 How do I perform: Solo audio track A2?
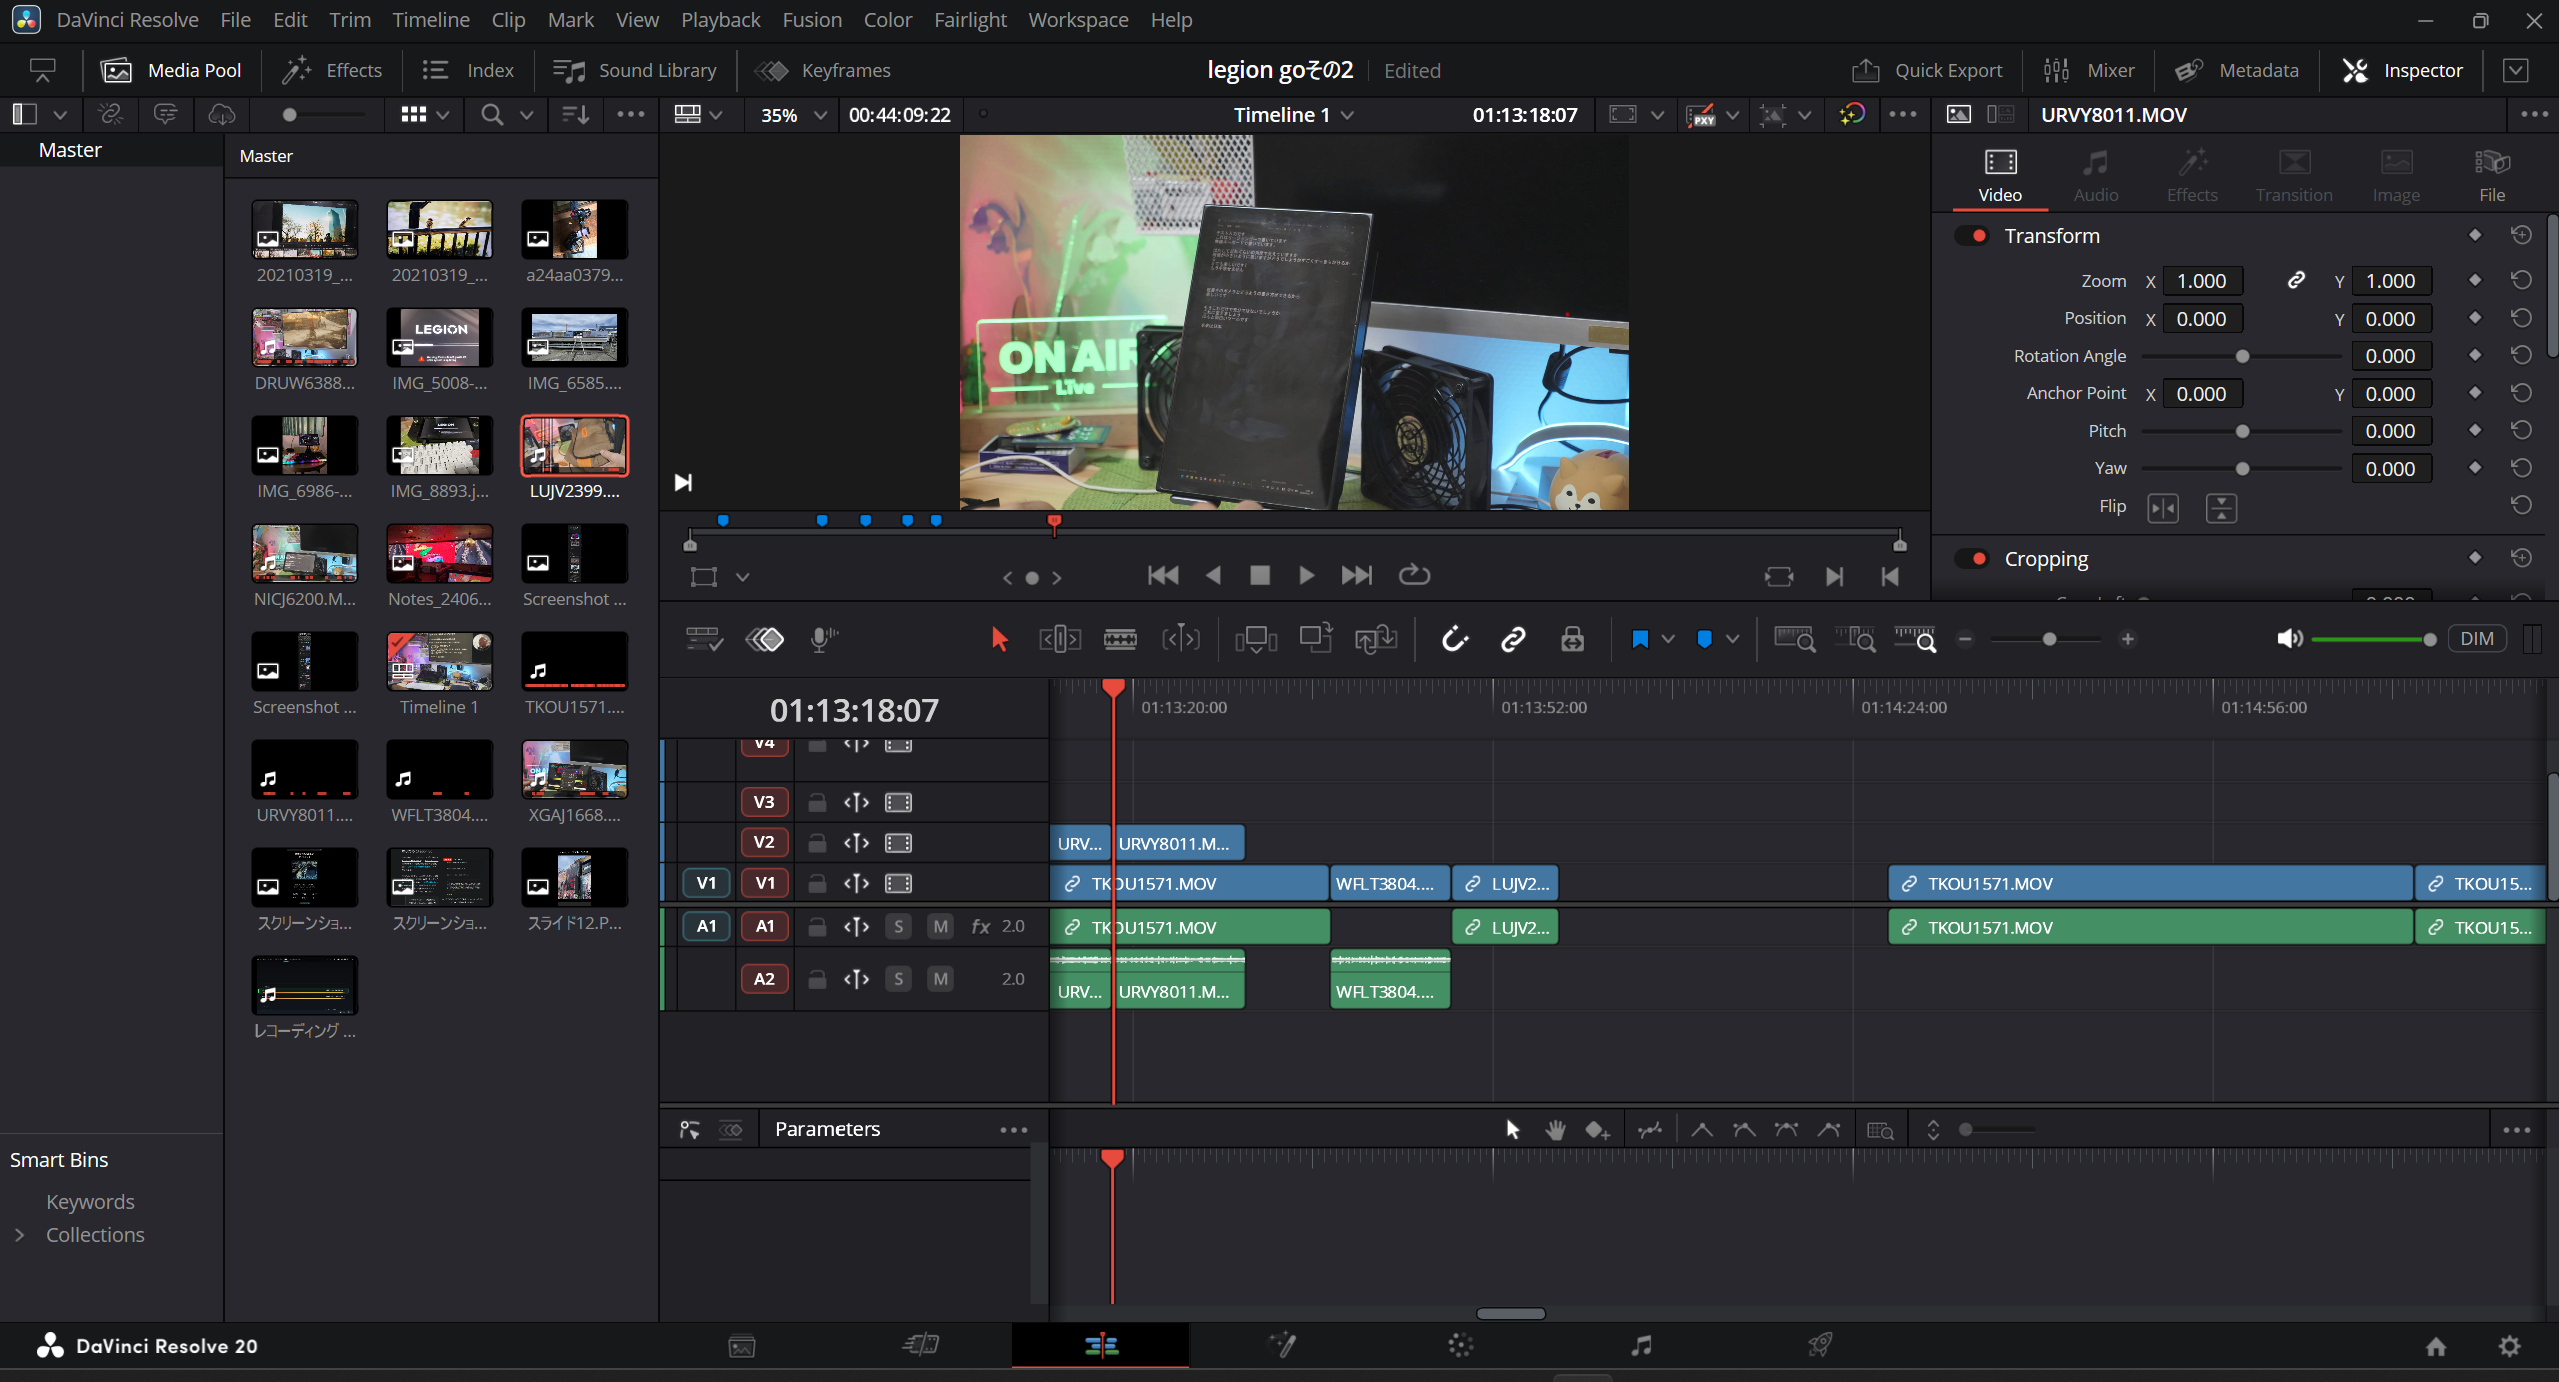(x=898, y=979)
